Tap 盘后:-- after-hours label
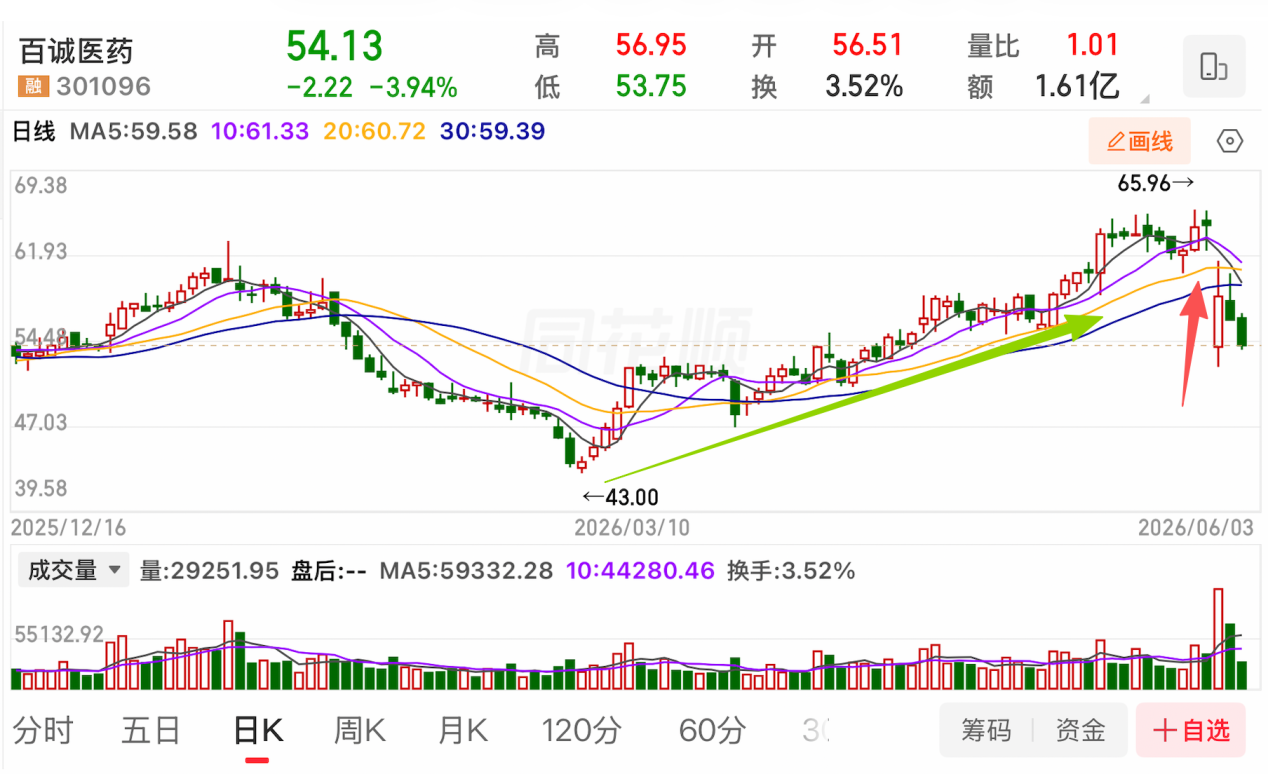Image resolution: width=1268 pixels, height=774 pixels. pos(329,571)
